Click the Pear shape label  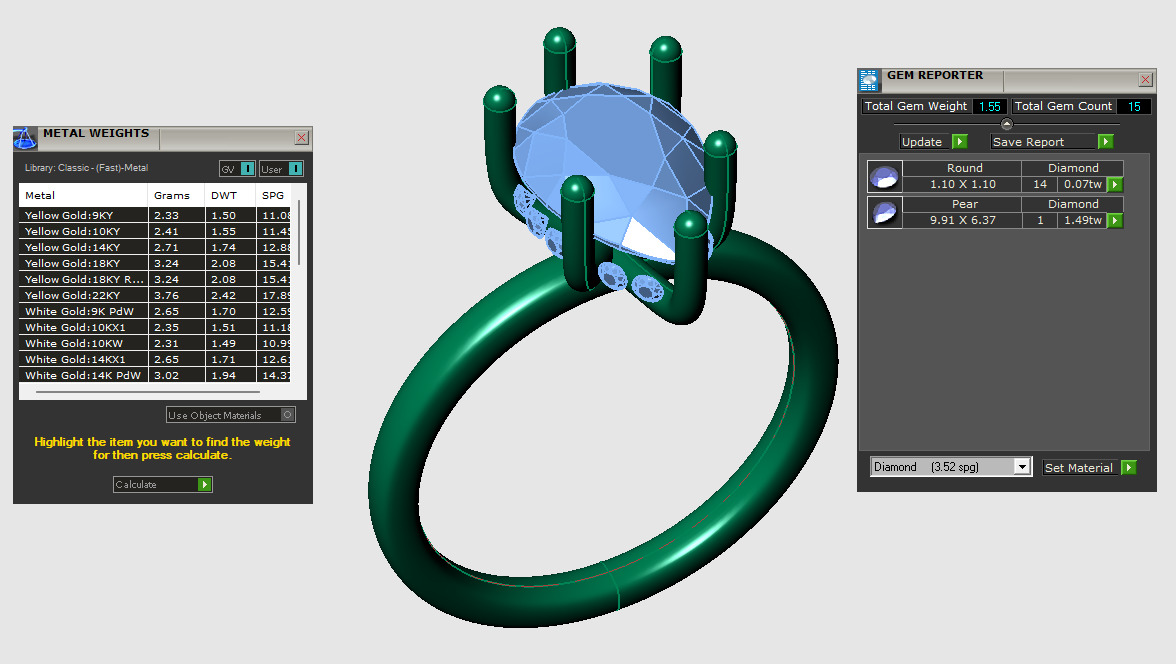click(962, 204)
